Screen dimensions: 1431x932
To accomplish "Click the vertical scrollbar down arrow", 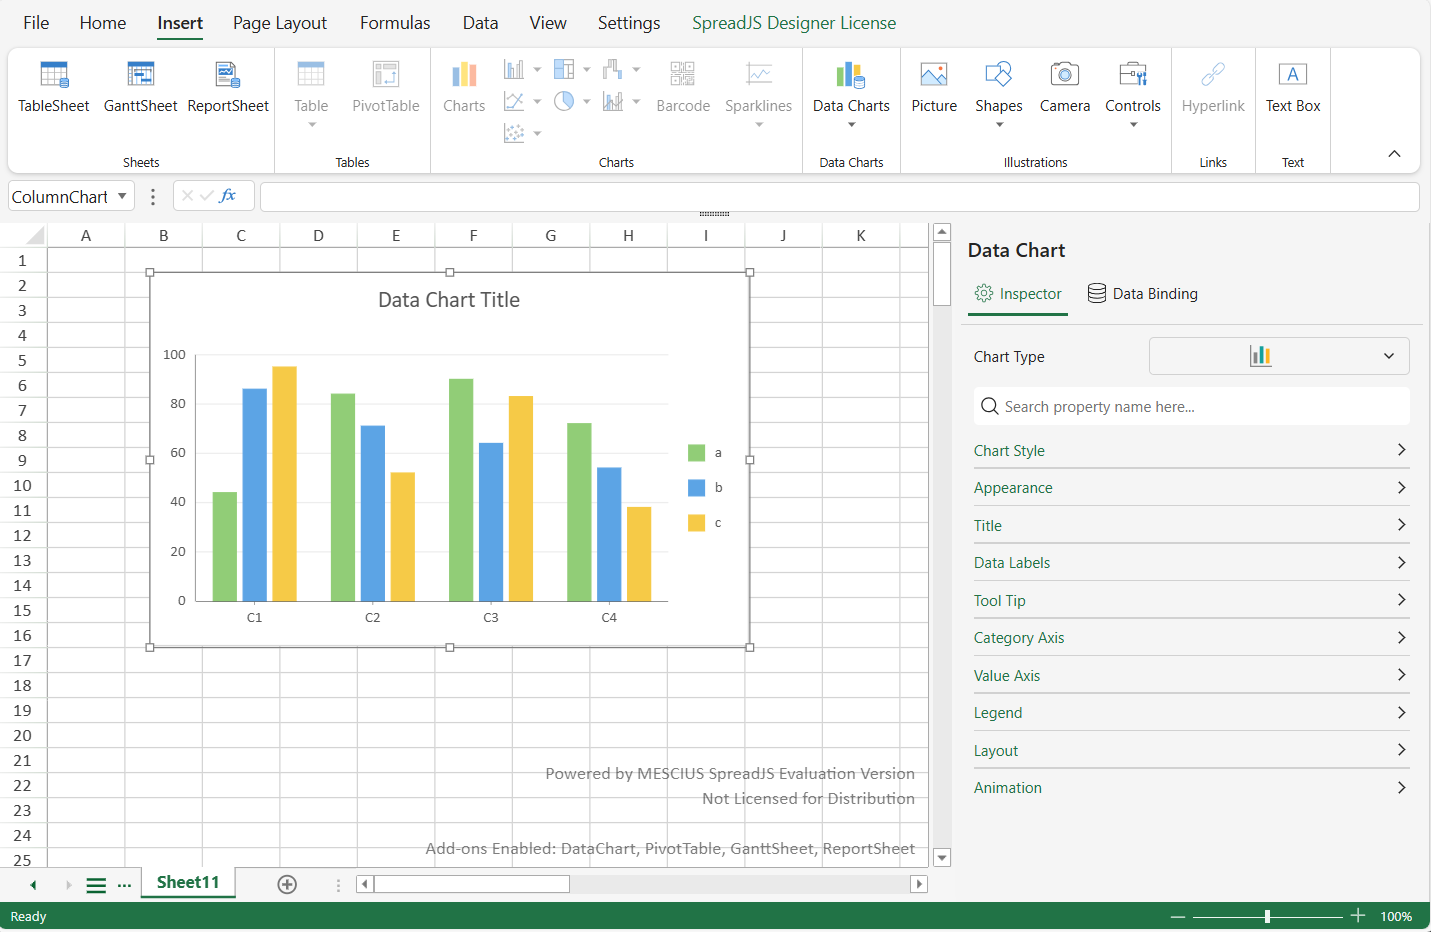I will 941,858.
